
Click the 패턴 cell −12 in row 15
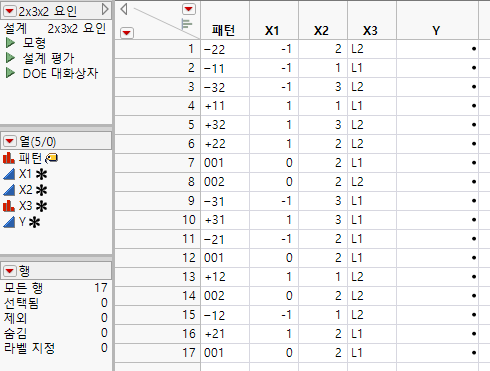(x=225, y=315)
